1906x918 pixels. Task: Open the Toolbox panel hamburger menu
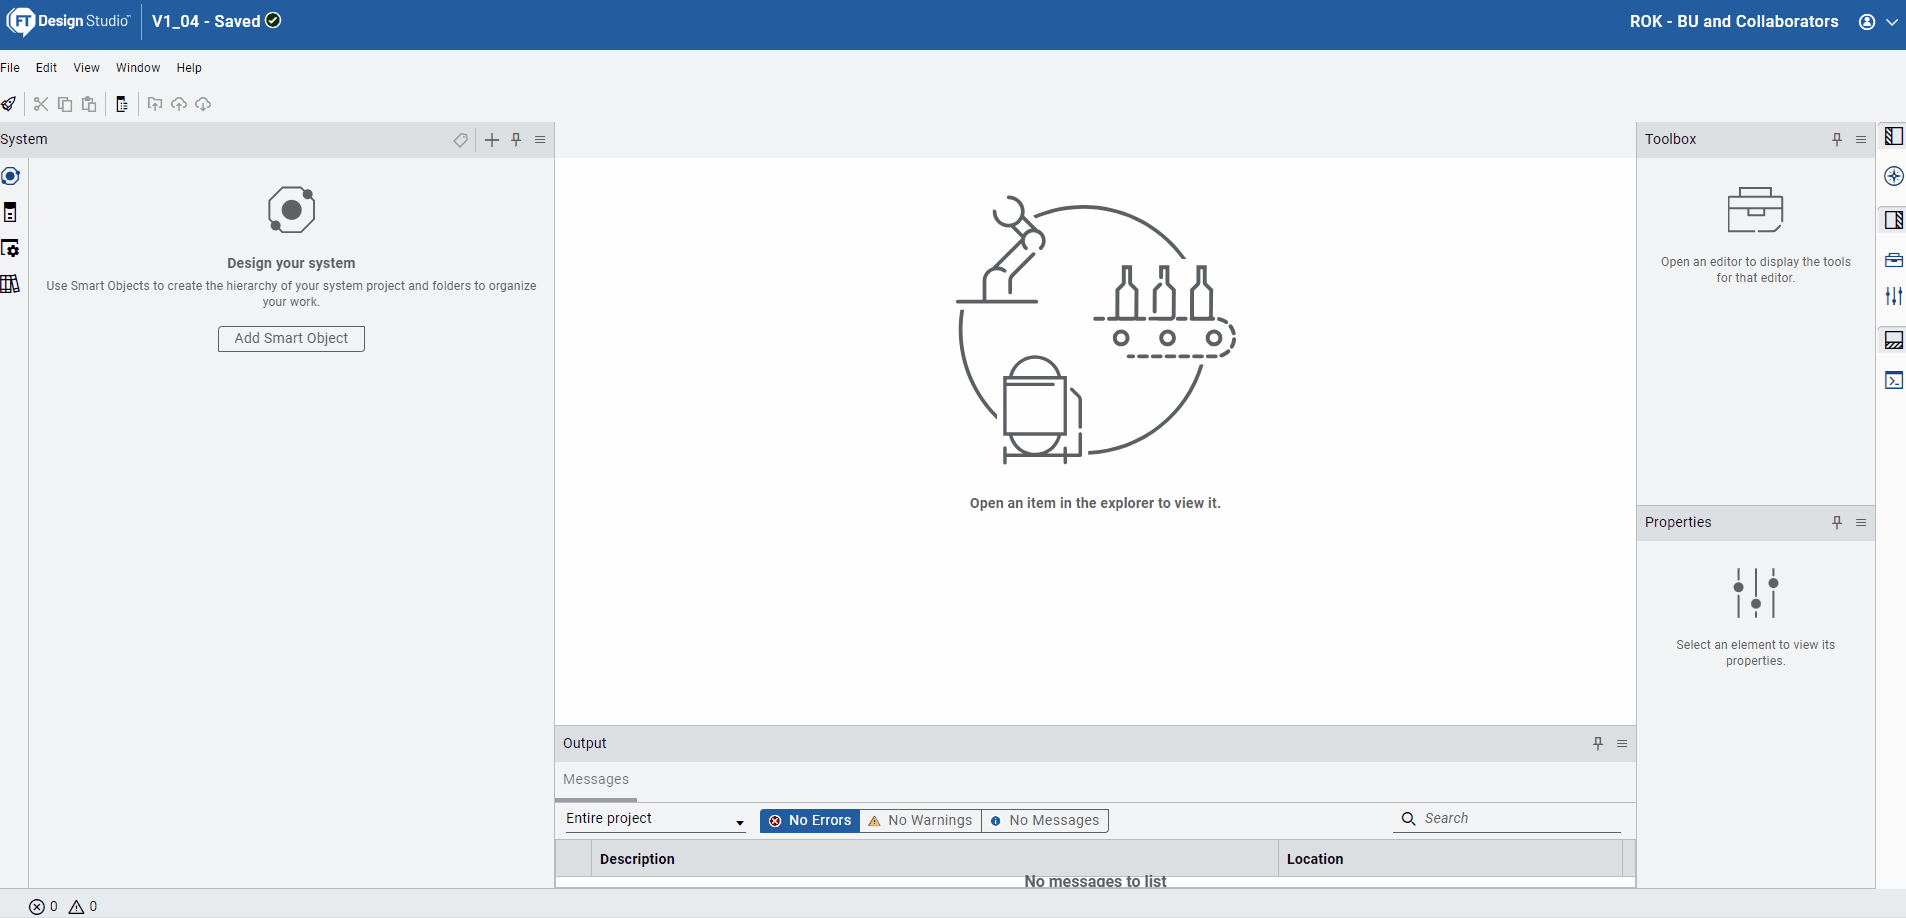(1861, 140)
